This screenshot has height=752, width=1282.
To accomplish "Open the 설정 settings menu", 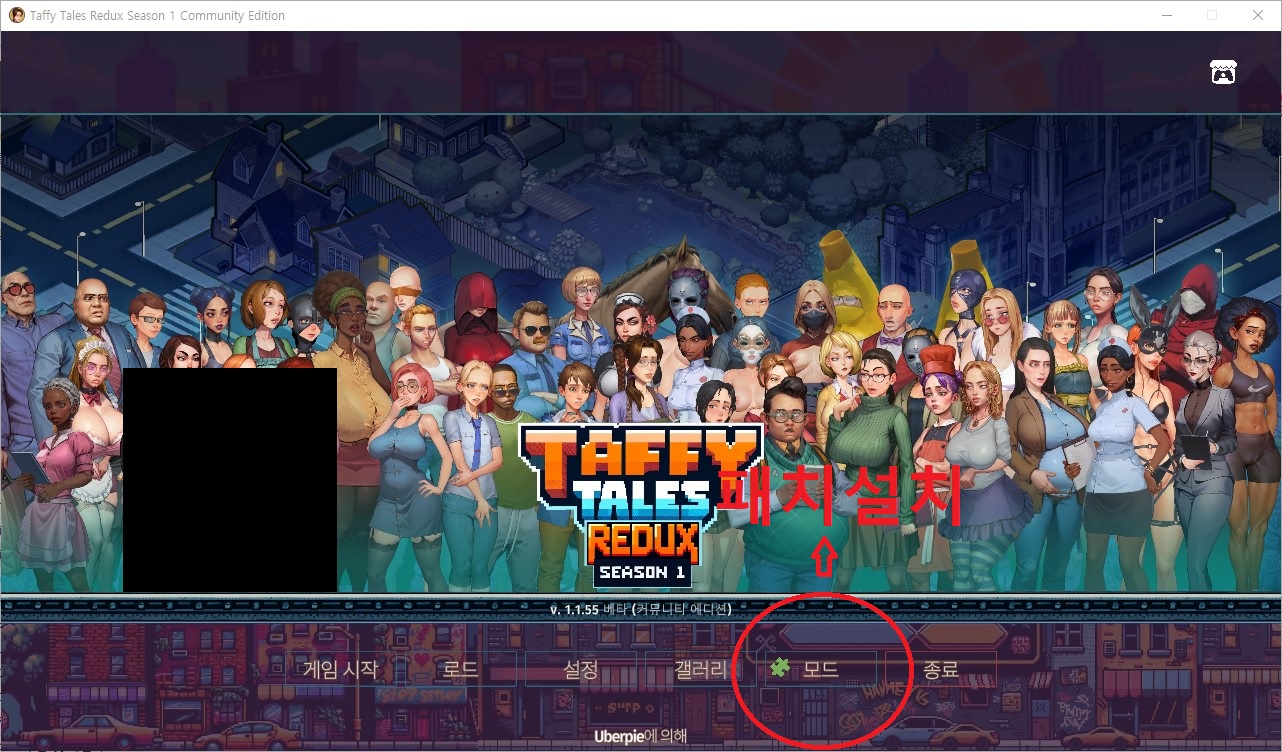I will (x=580, y=669).
